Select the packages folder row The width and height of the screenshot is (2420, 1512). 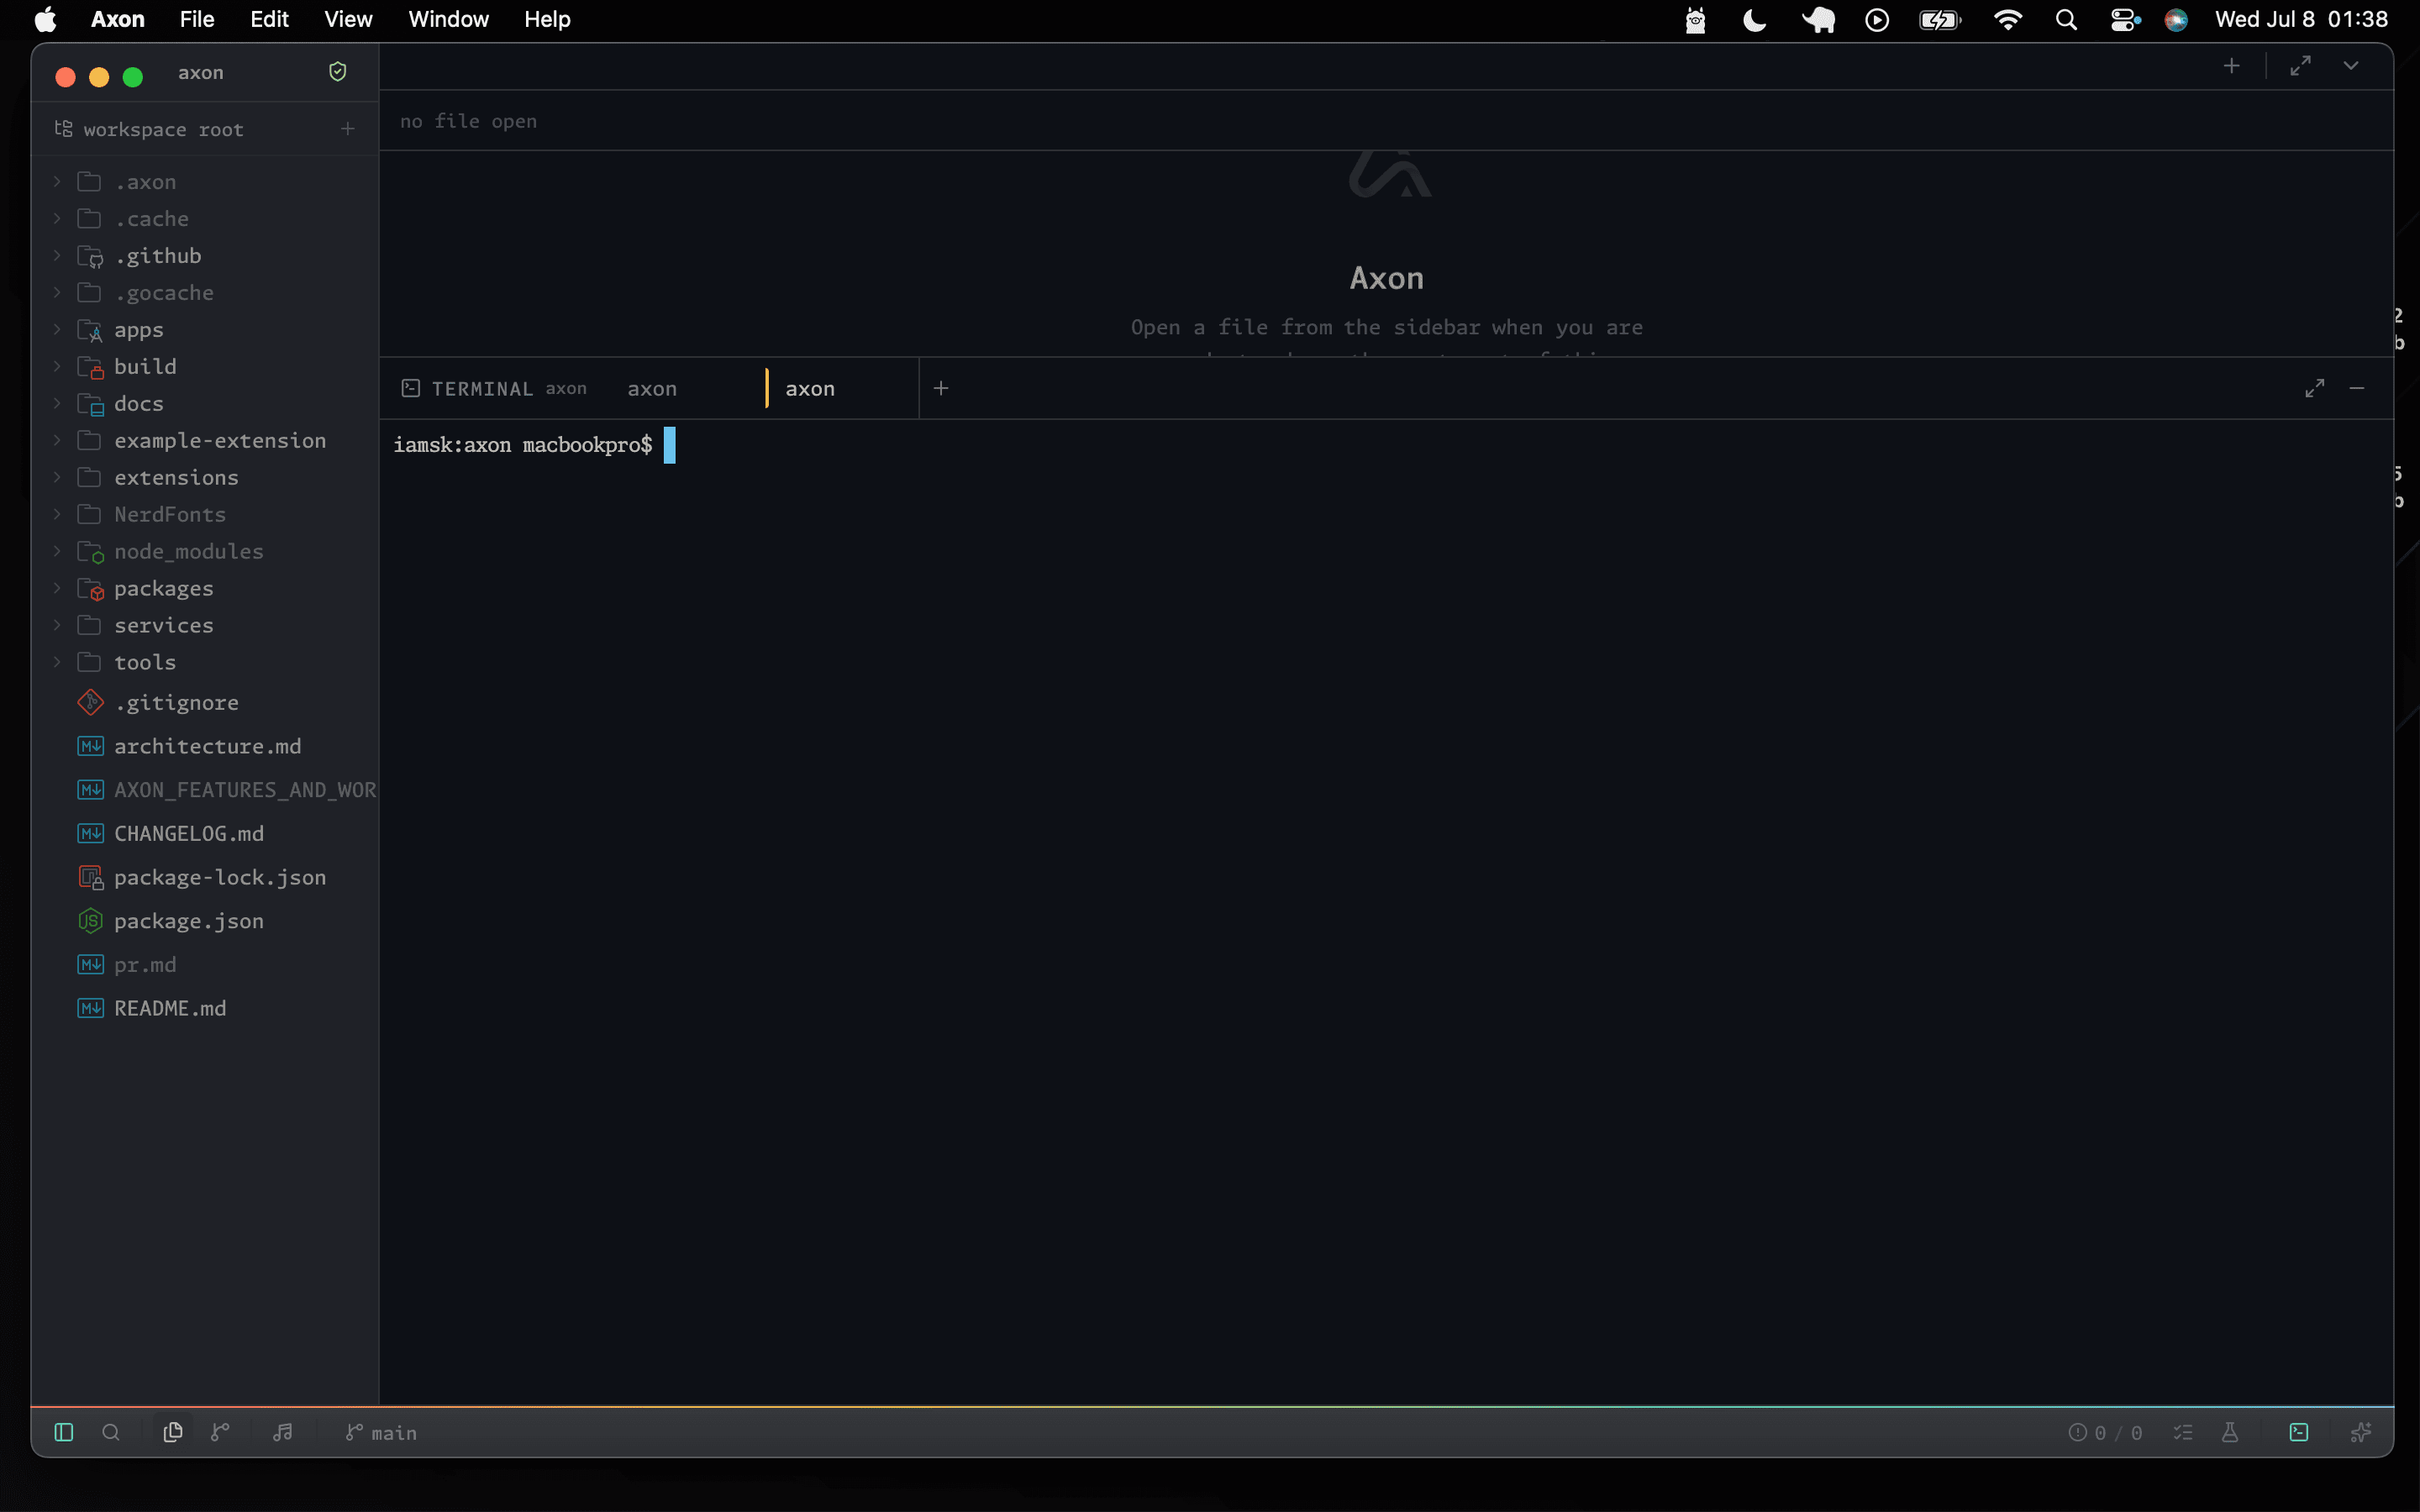204,589
